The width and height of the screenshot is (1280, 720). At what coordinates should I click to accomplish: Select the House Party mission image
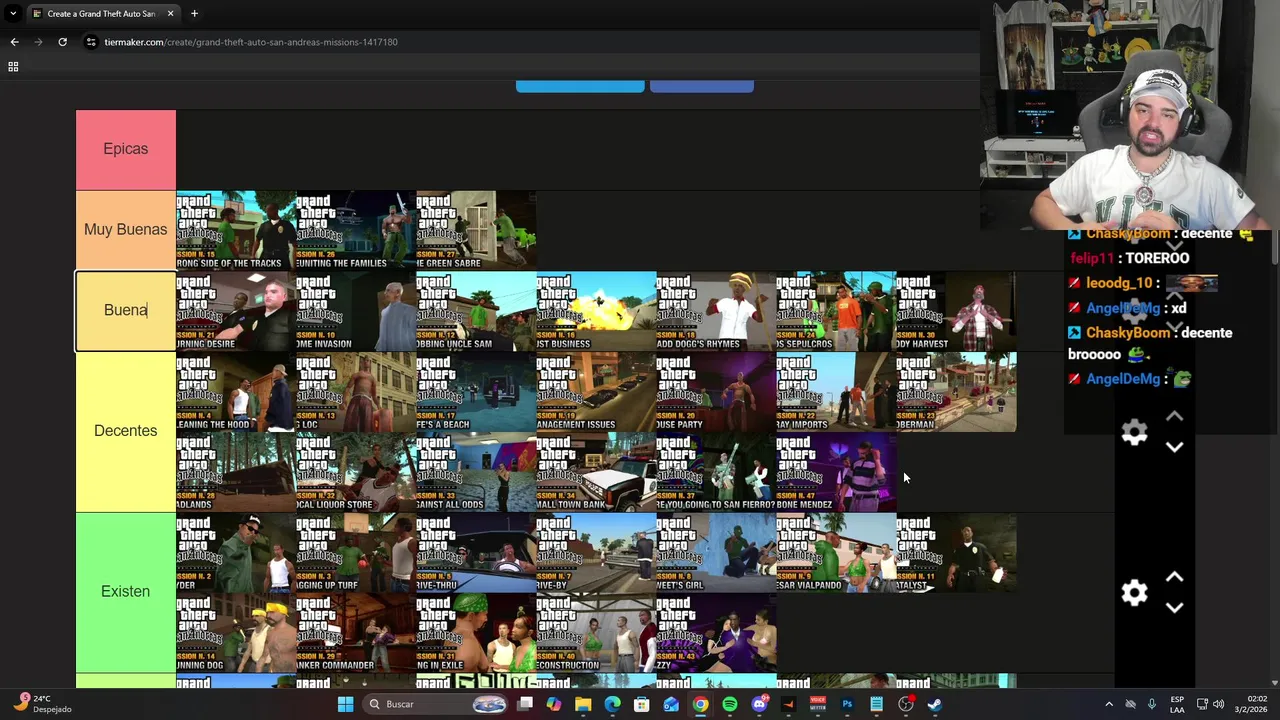[716, 391]
